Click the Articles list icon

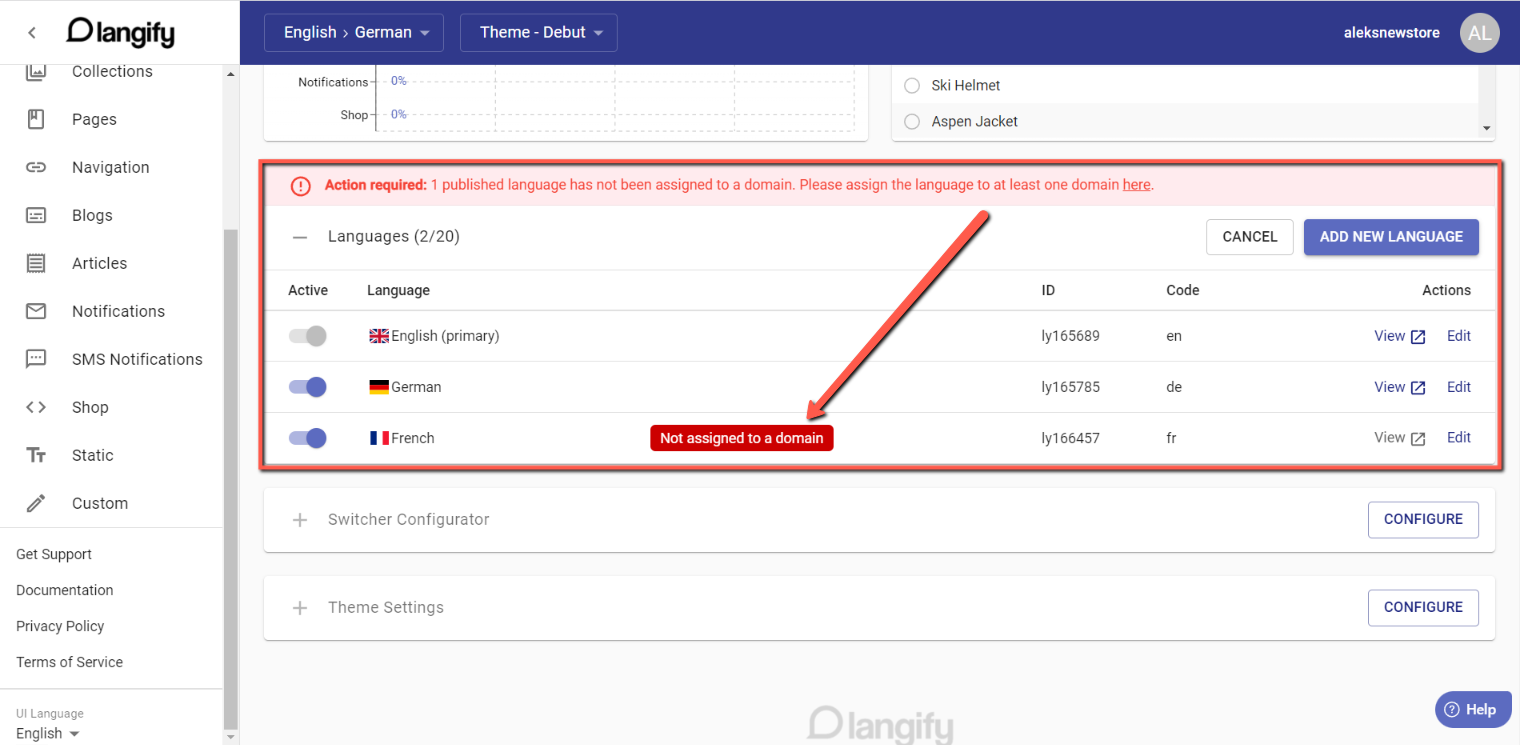[x=36, y=263]
